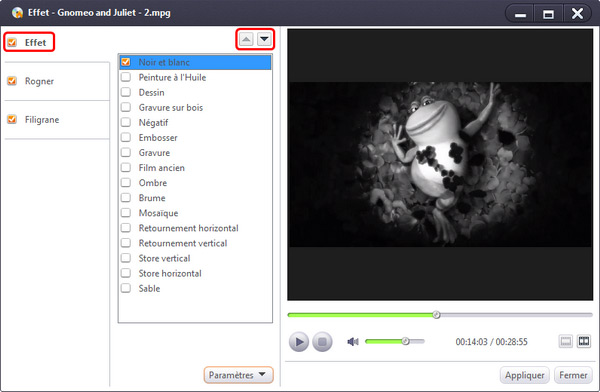The width and height of the screenshot is (600, 392).
Task: Select the 'Ombre' label
Action: point(153,183)
